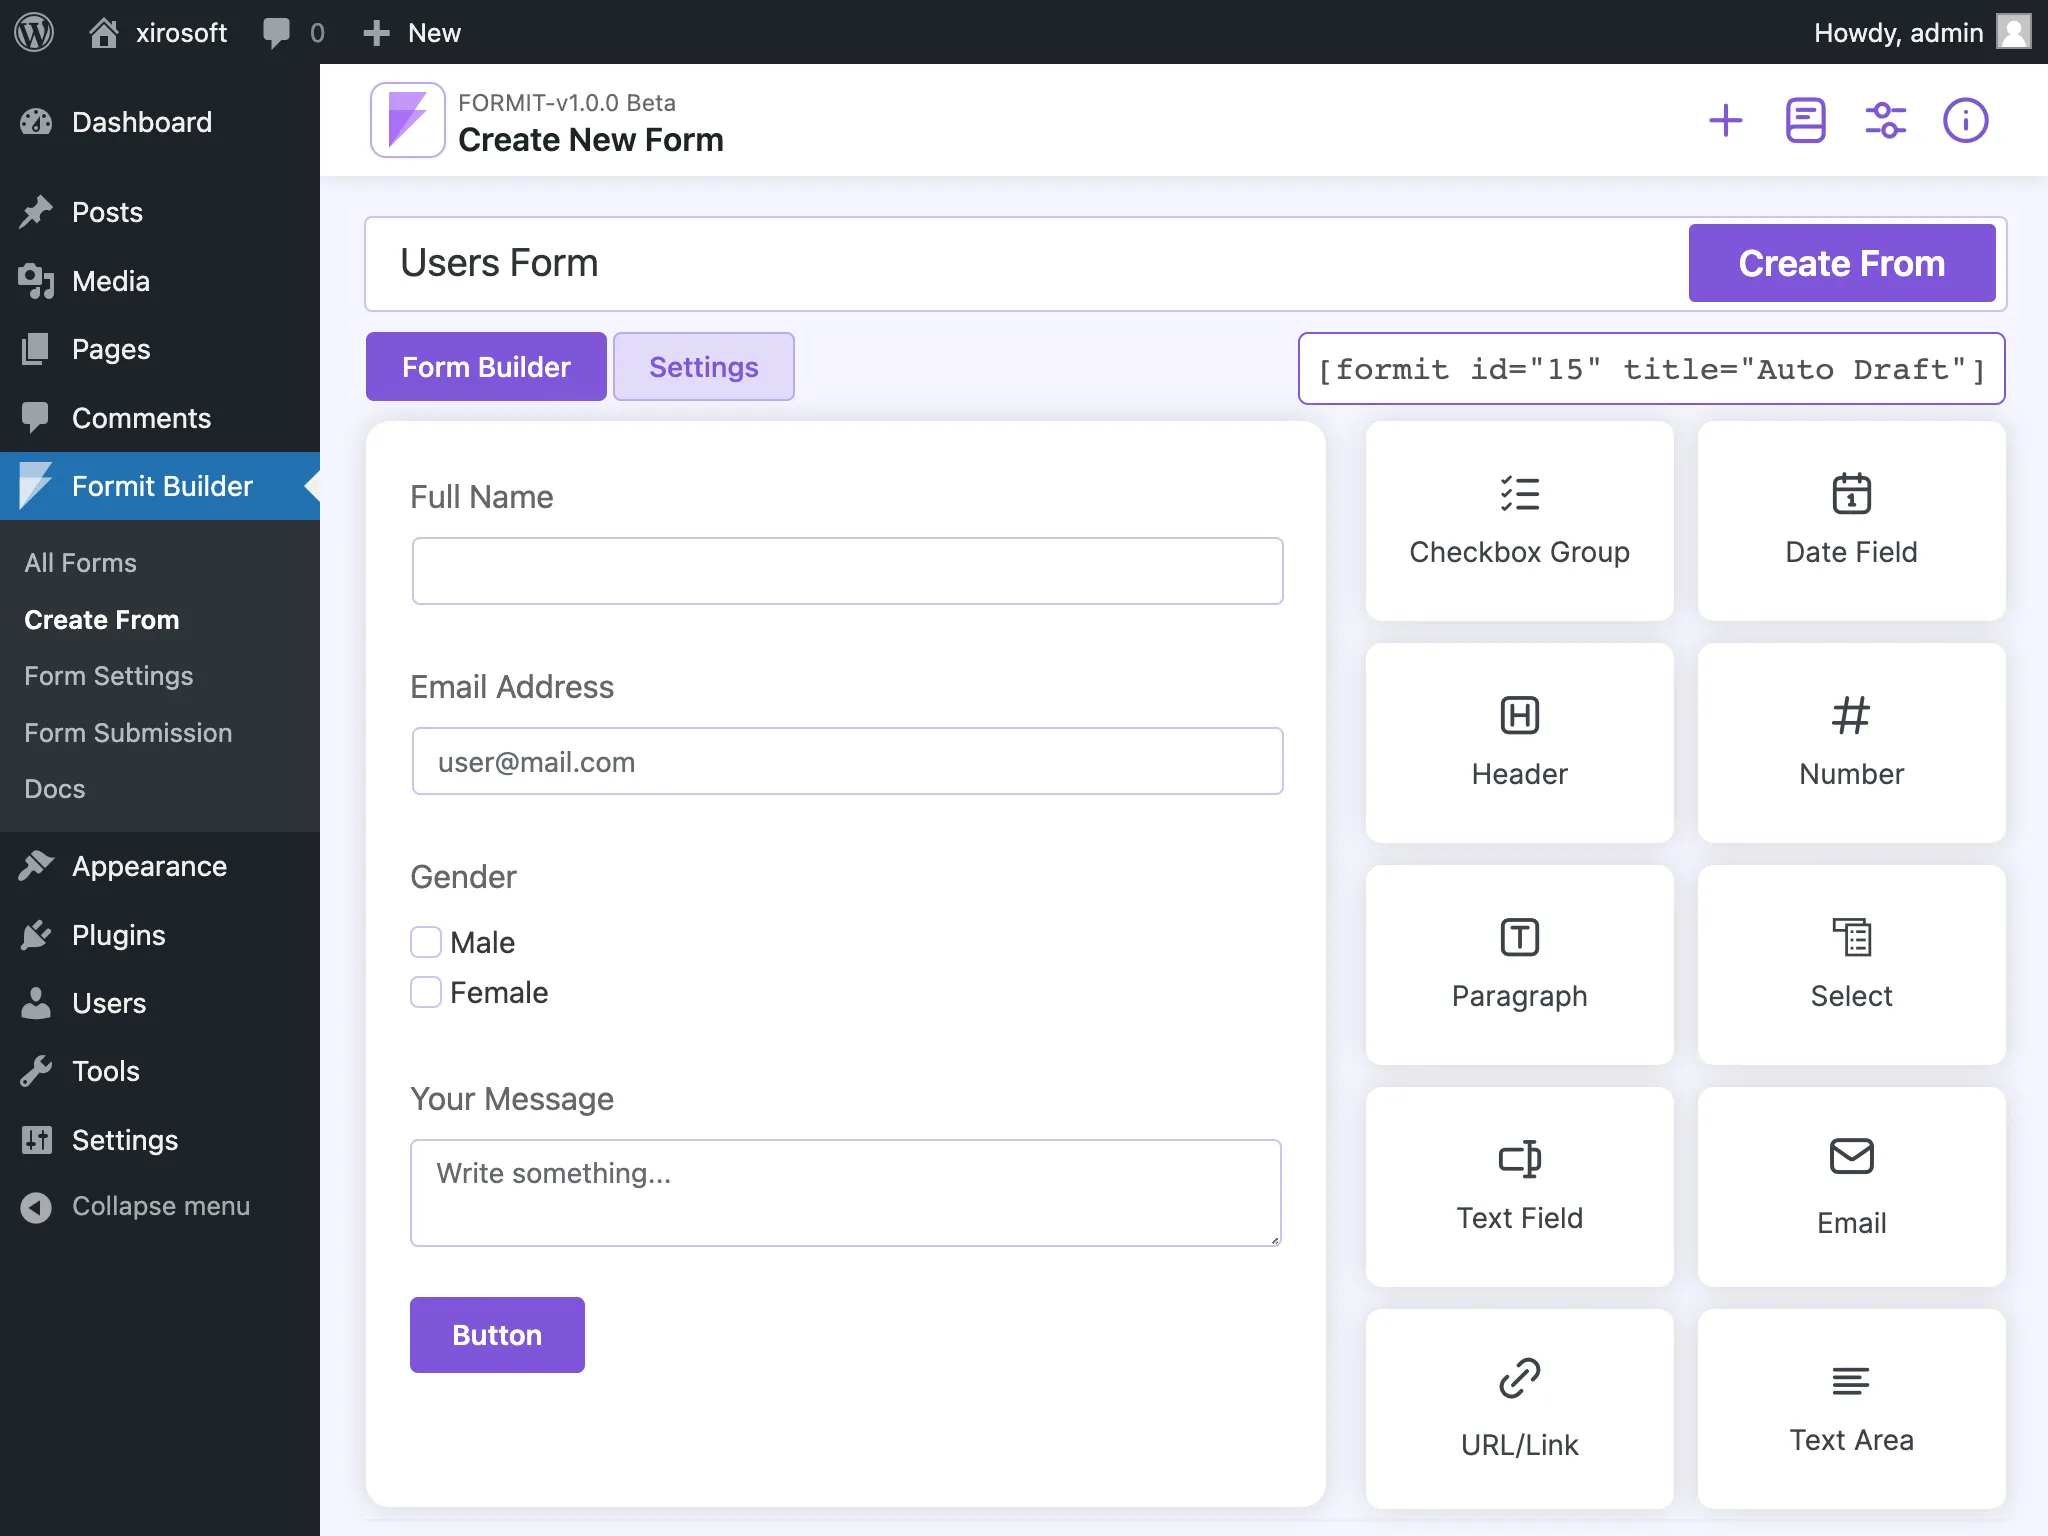The width and height of the screenshot is (2048, 1536).
Task: Switch to the Form Builder tab
Action: [486, 367]
